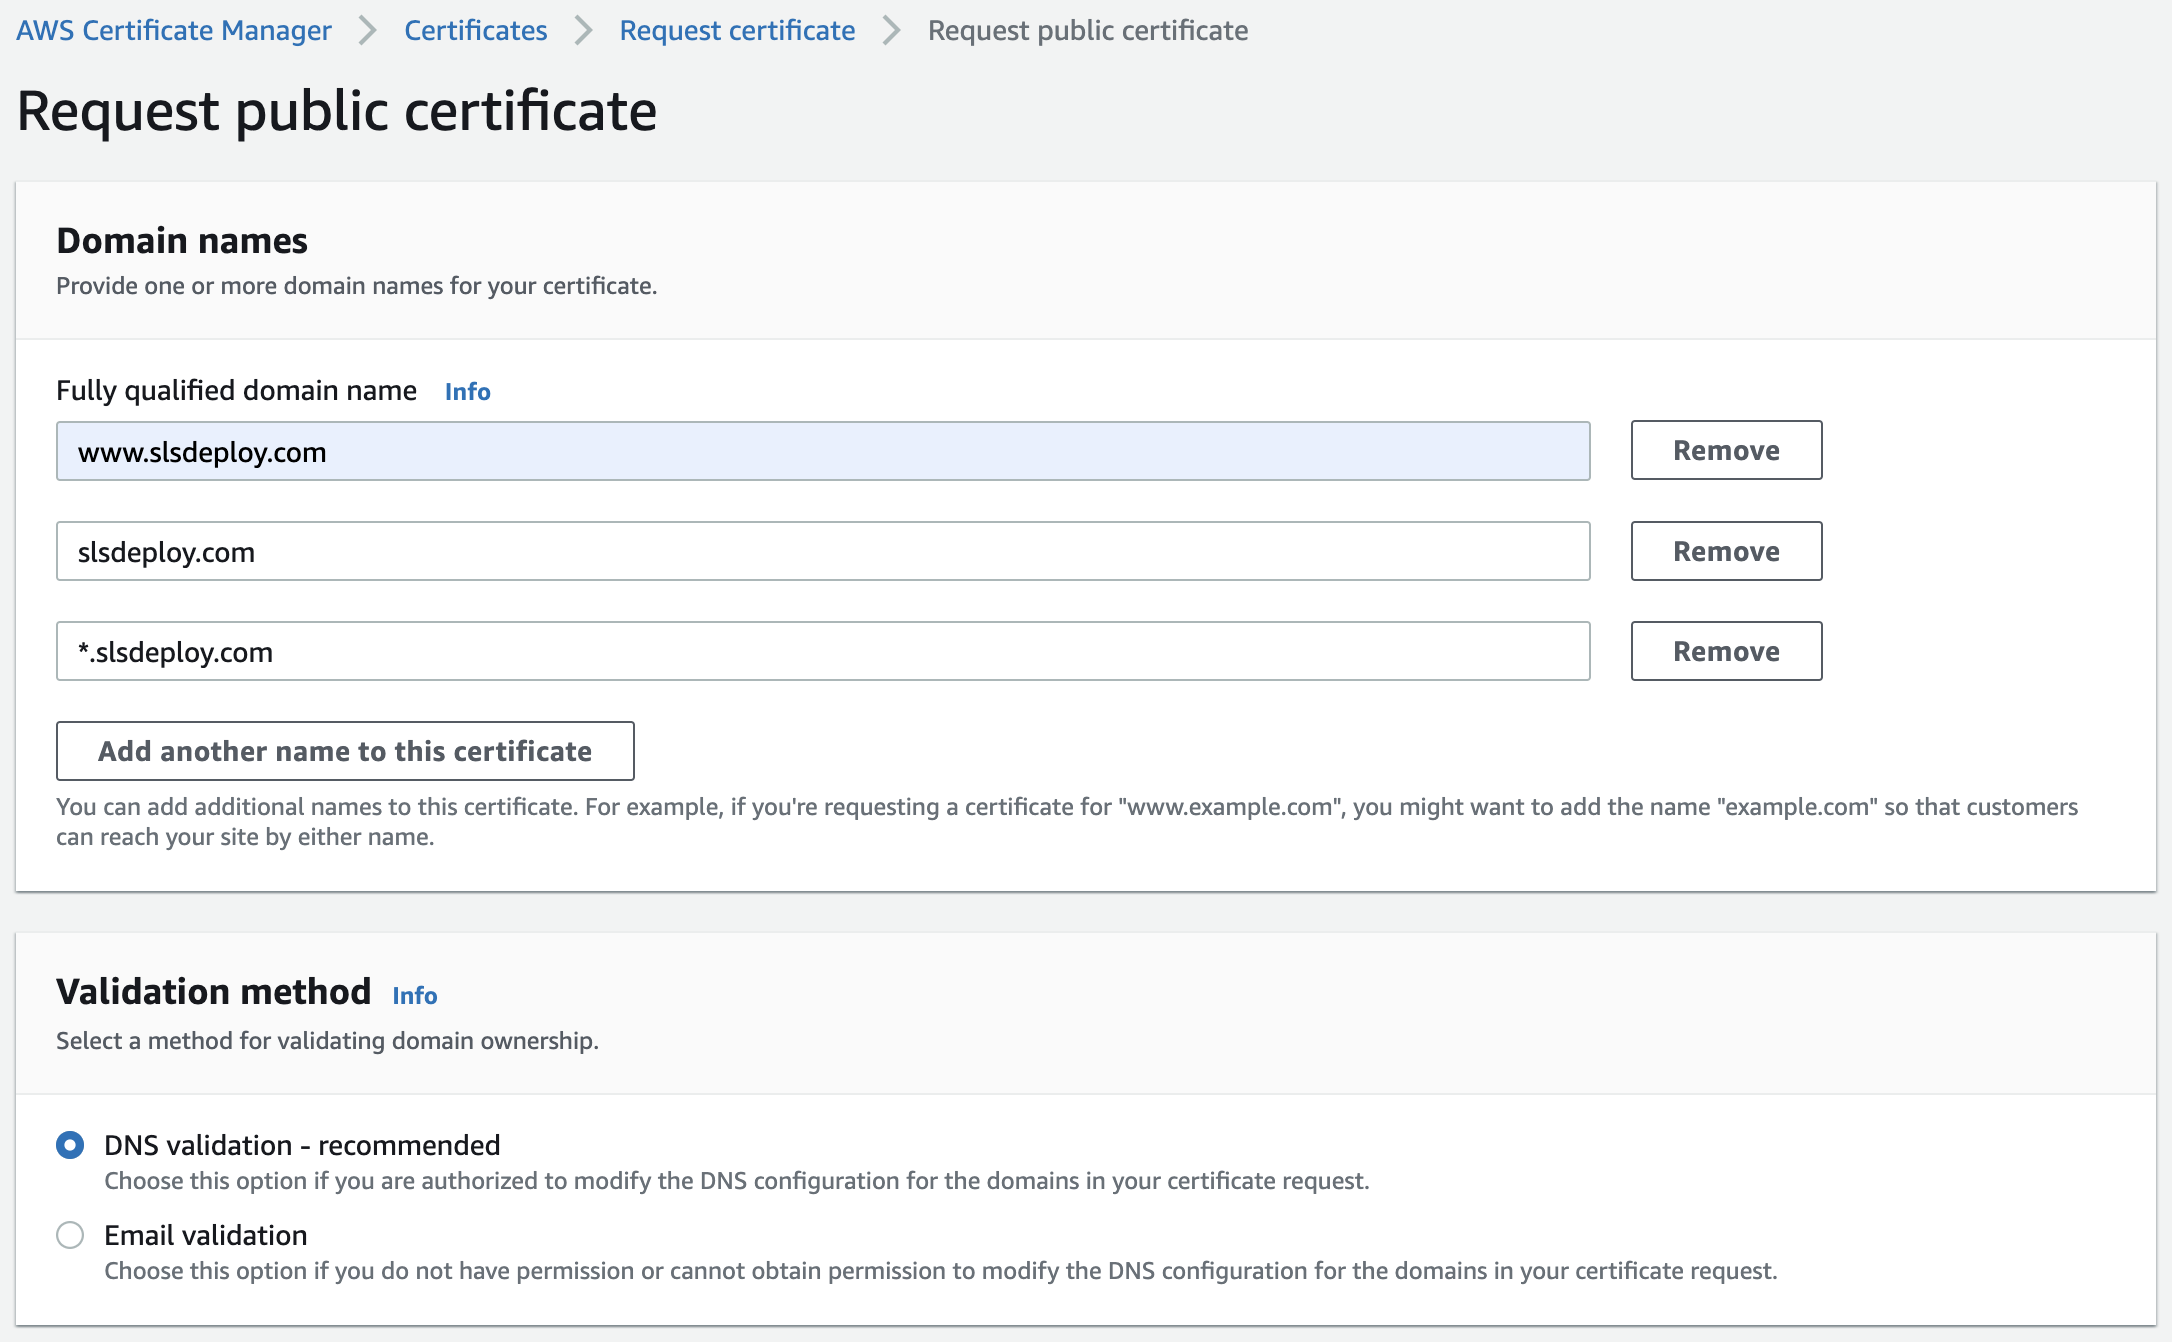Click the *.slsdeploy.com wildcard domain field

pos(823,651)
